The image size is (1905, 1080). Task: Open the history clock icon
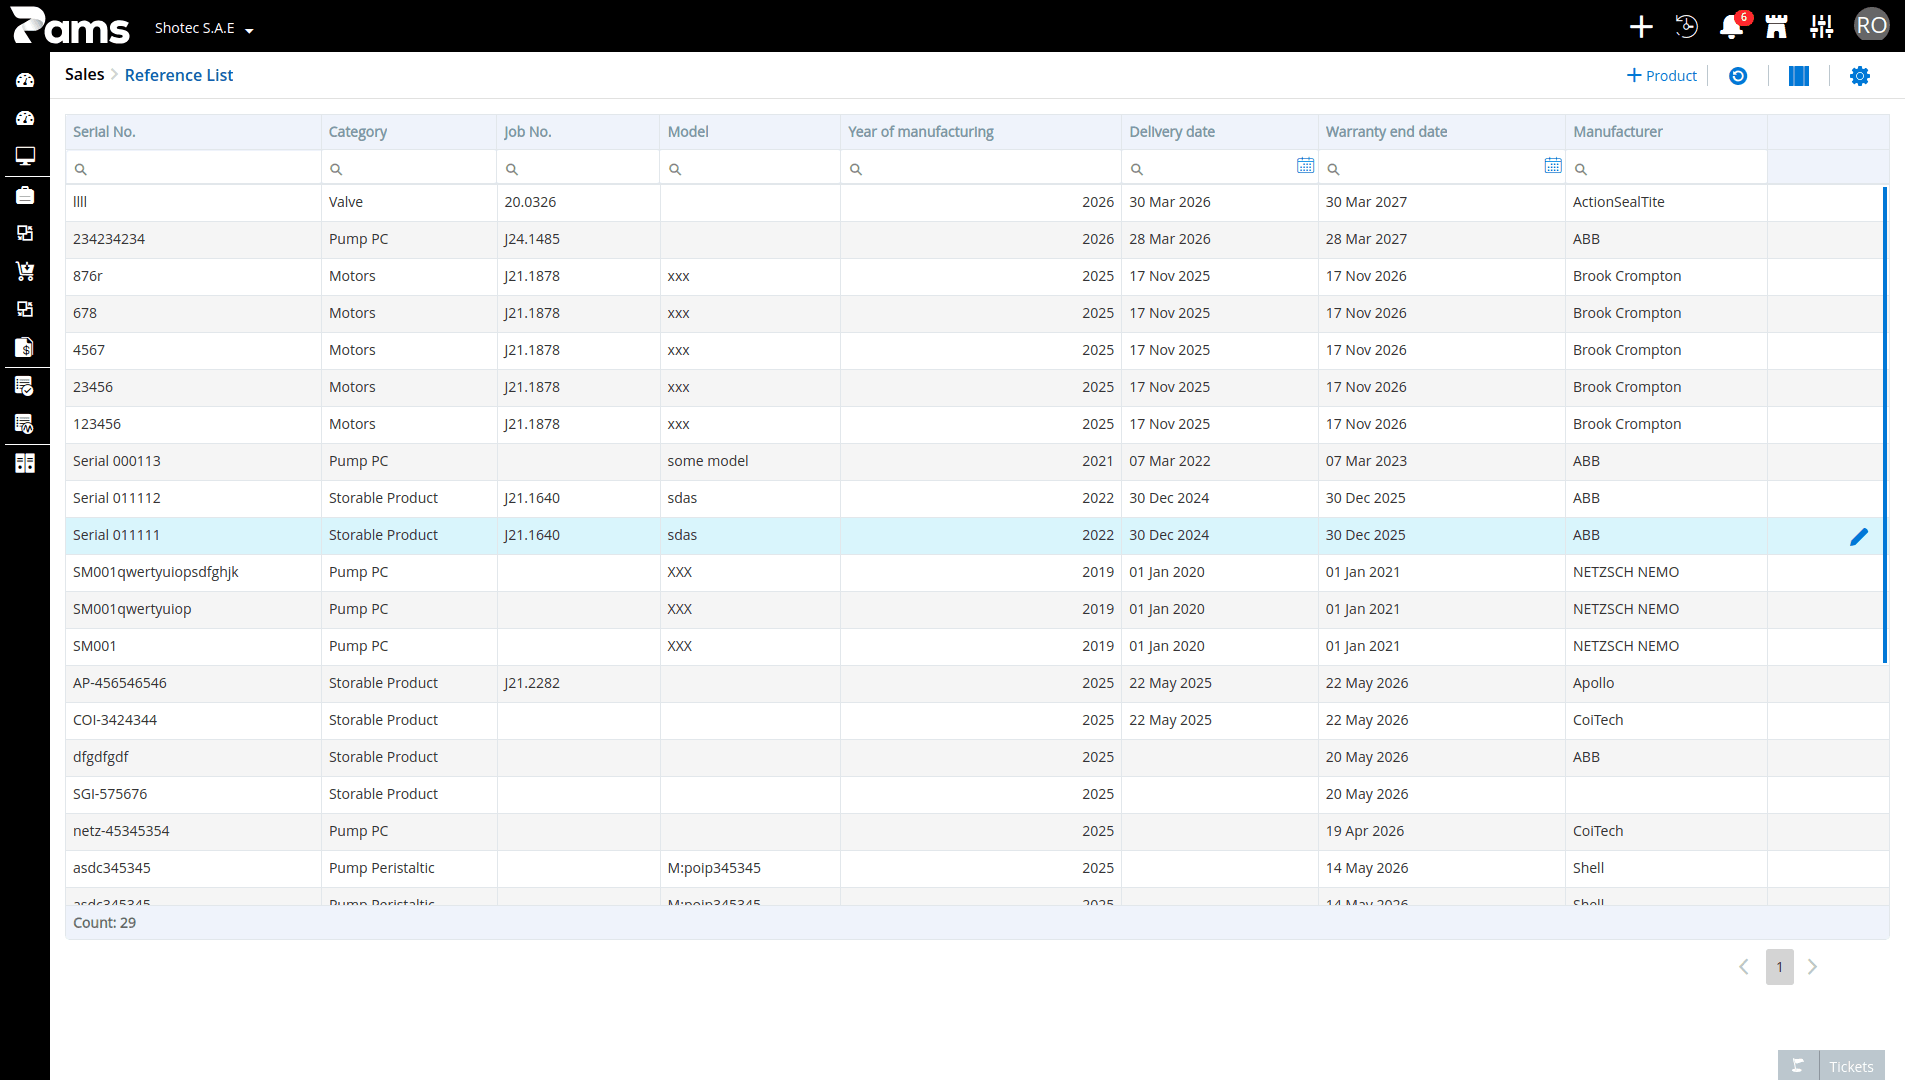(x=1686, y=27)
